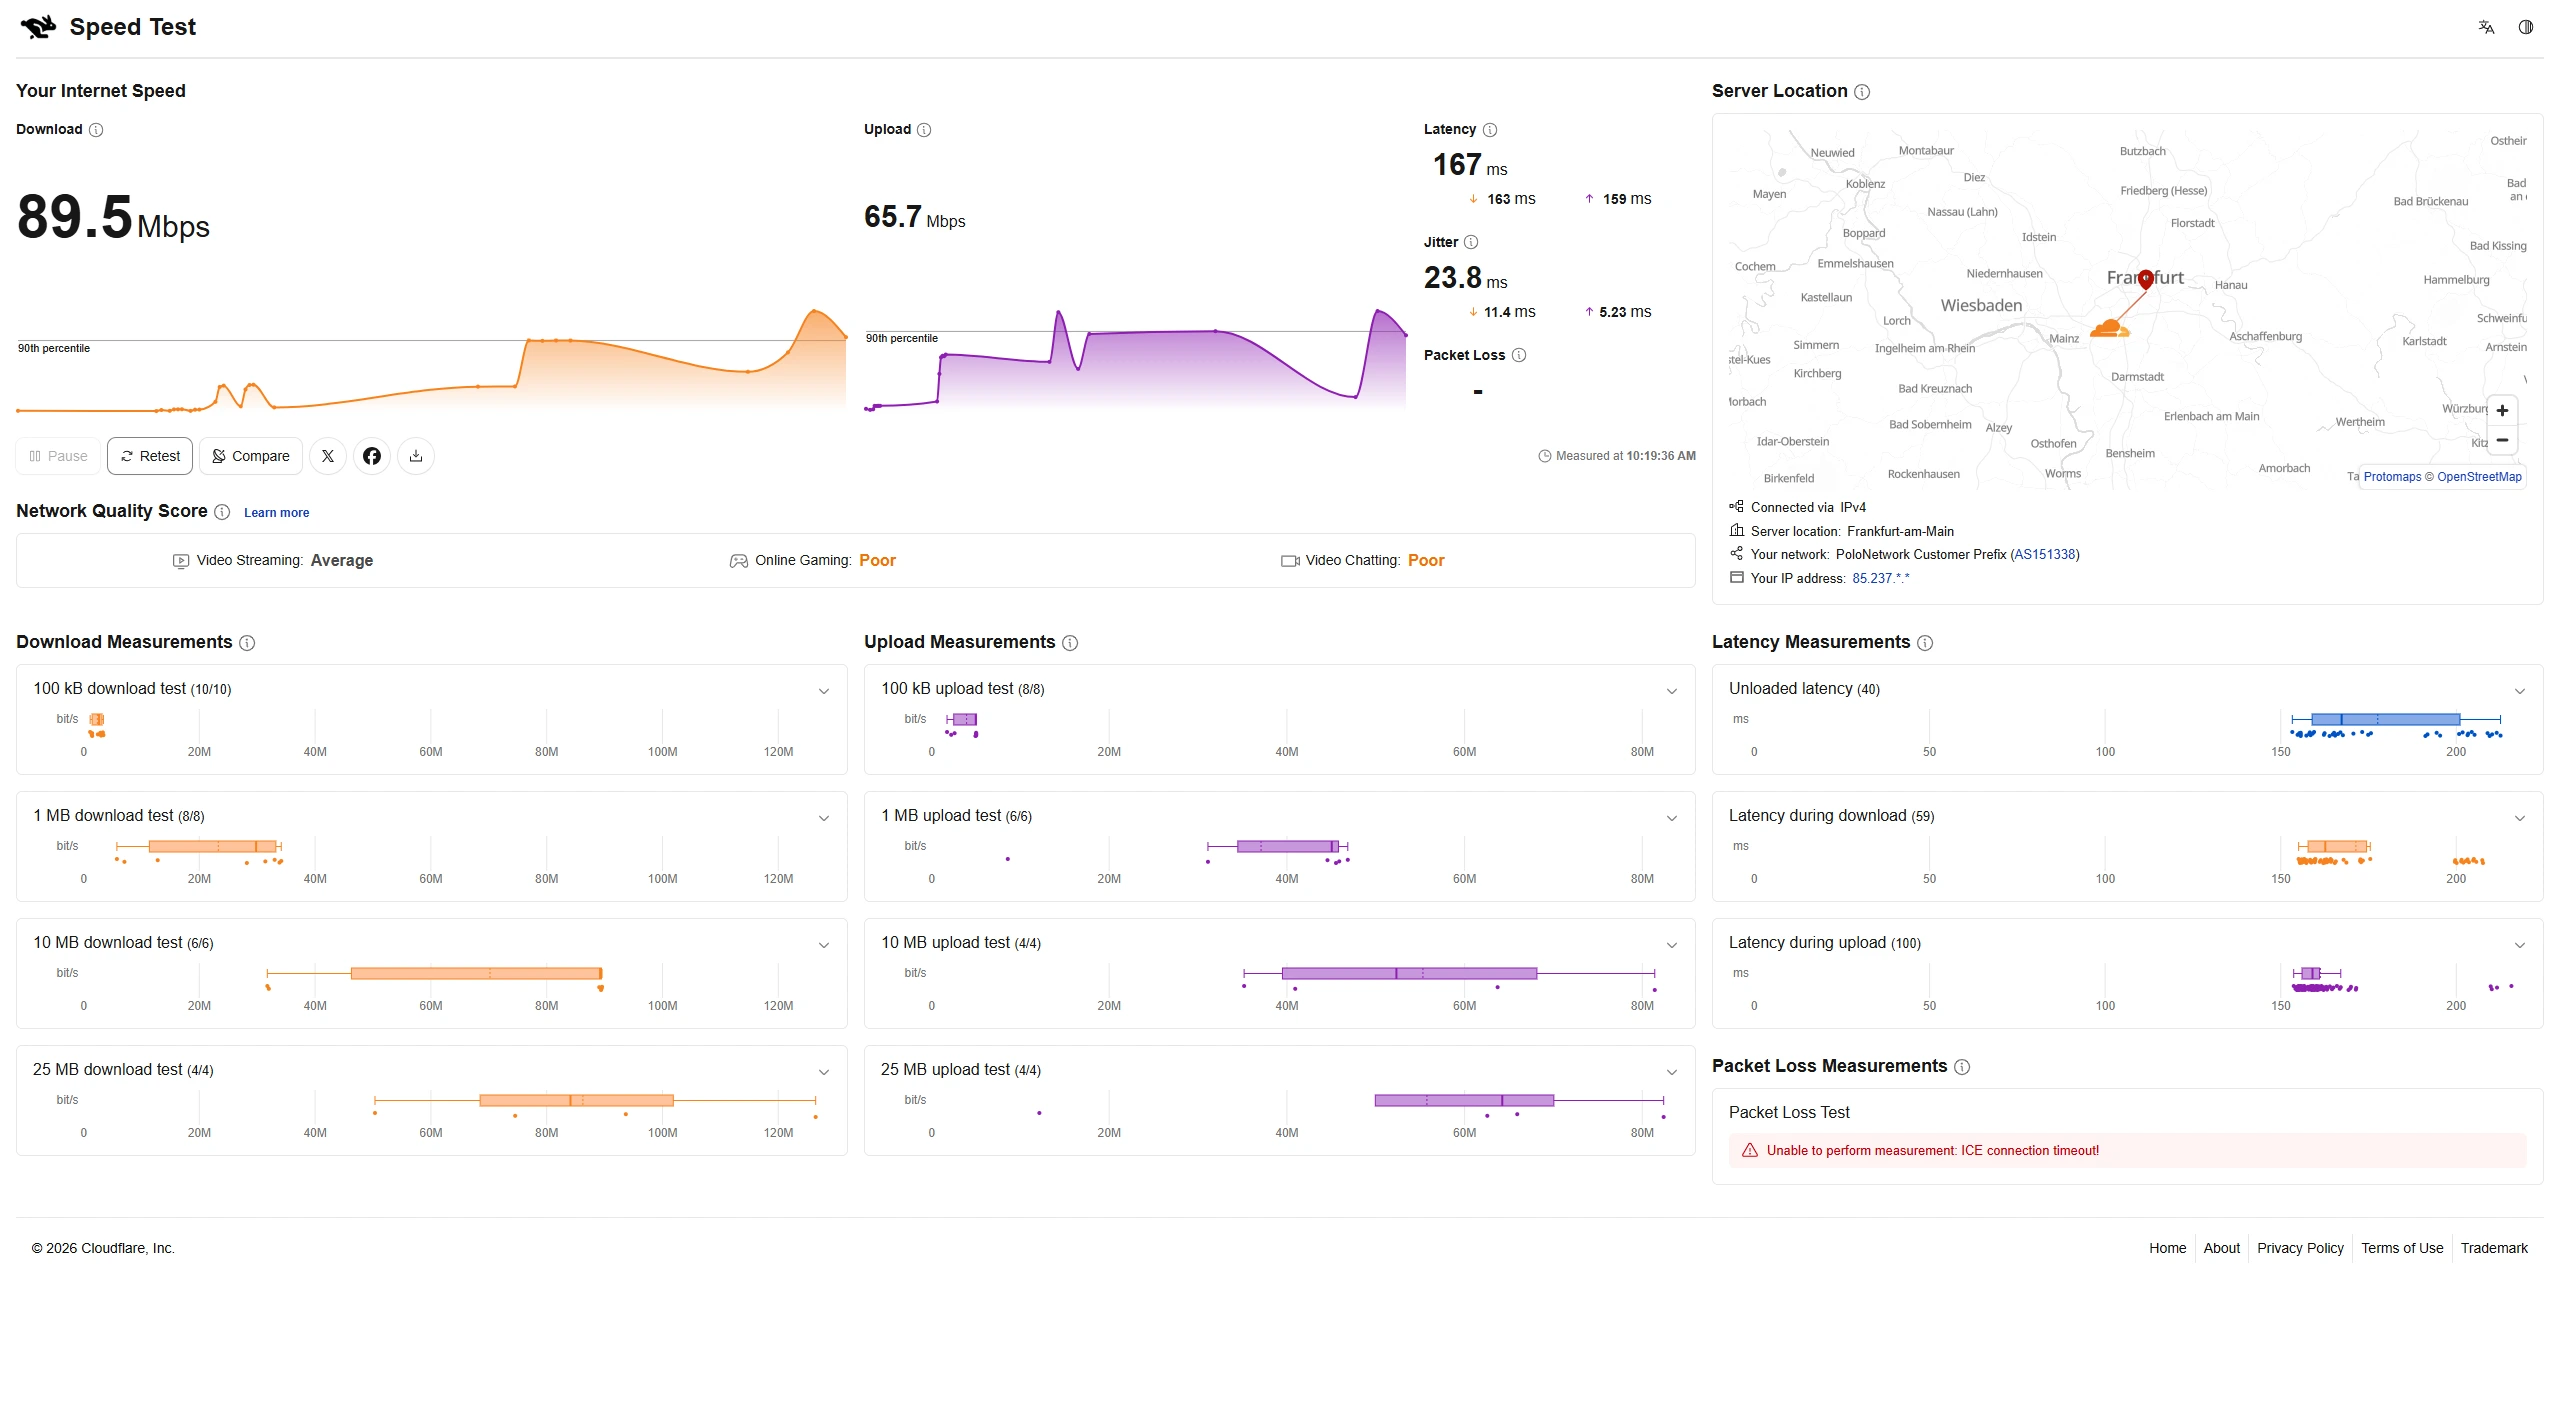Expand the 10 MB download test

(824, 945)
